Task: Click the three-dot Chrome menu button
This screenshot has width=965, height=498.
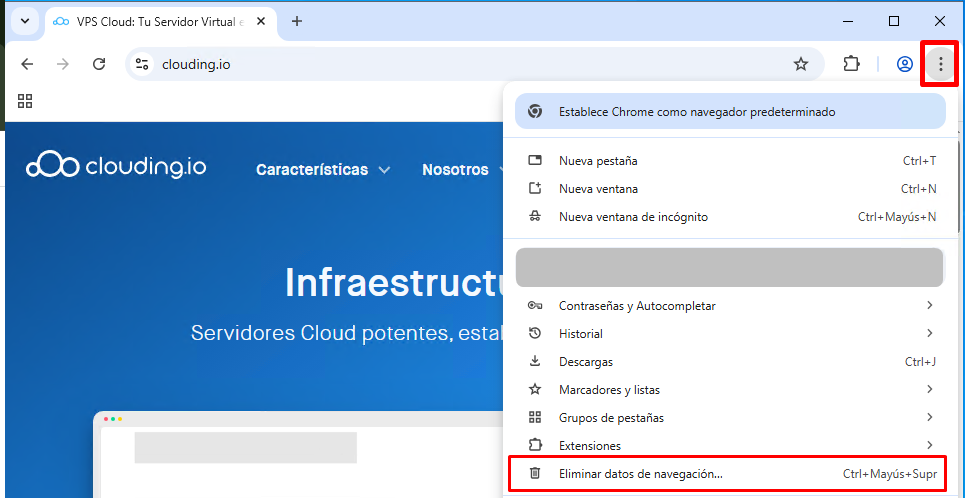Action: pyautogui.click(x=940, y=64)
